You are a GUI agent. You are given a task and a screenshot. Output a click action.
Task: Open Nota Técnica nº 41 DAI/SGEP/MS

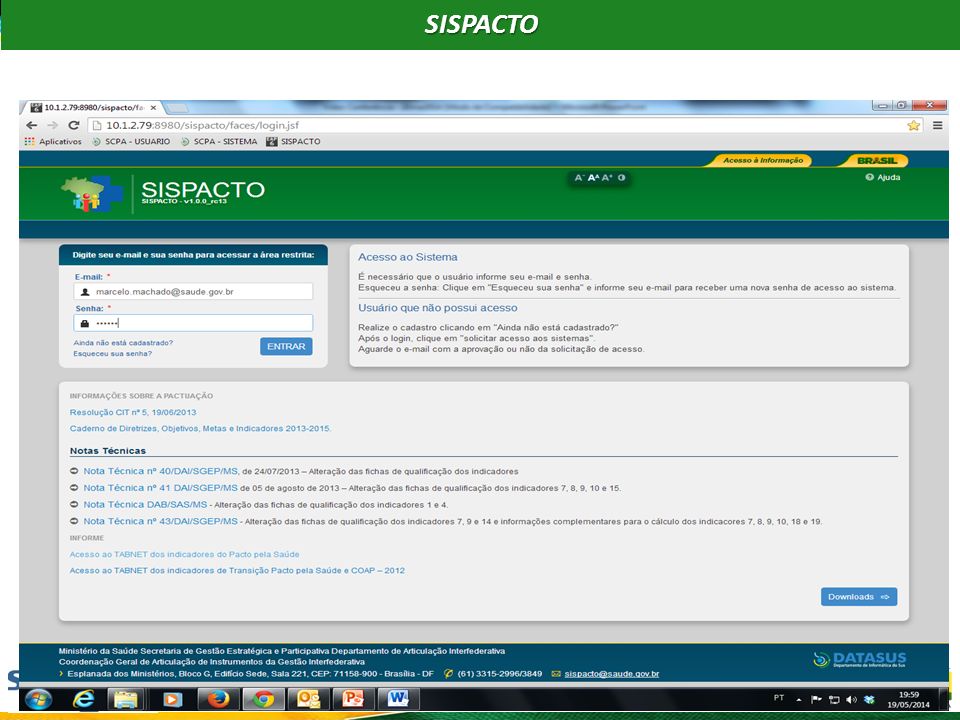point(160,488)
